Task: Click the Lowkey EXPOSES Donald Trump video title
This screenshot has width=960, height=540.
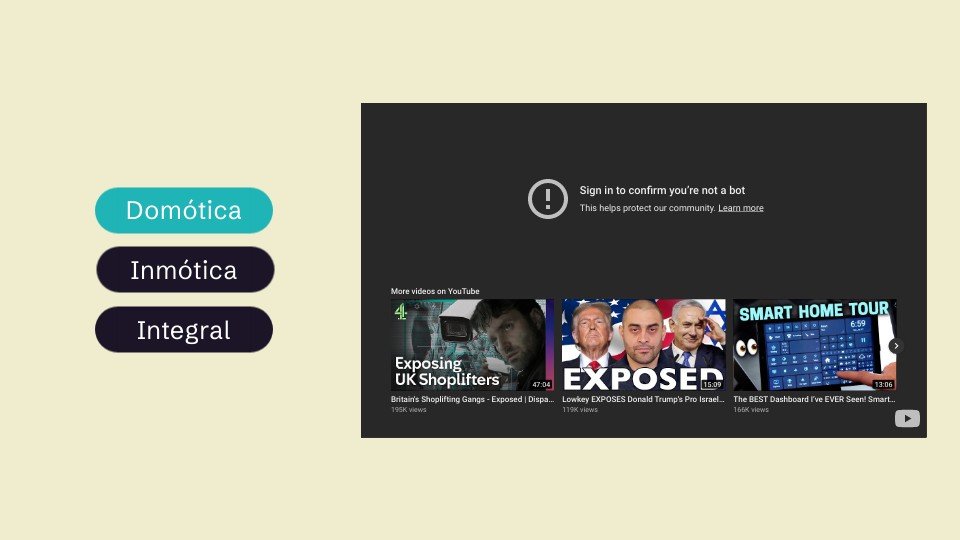Action: click(643, 399)
